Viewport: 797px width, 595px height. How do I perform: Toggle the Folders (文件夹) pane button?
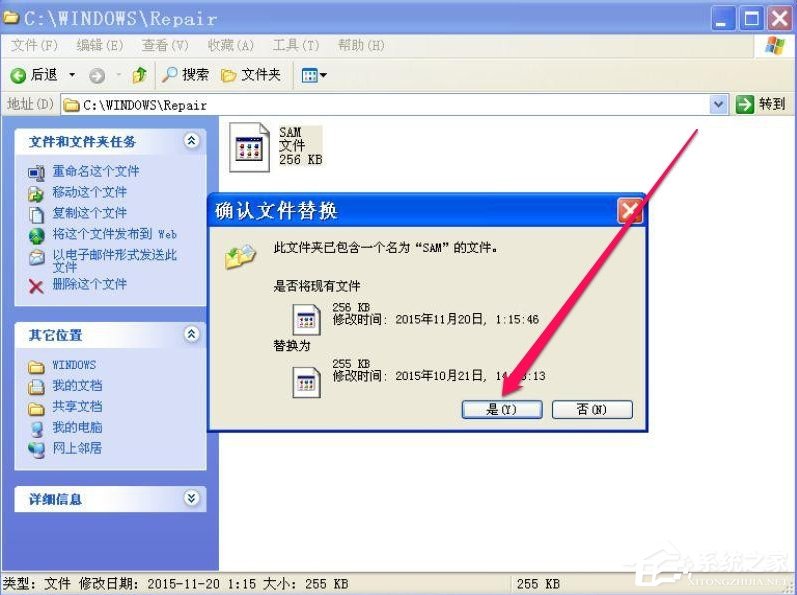click(251, 75)
